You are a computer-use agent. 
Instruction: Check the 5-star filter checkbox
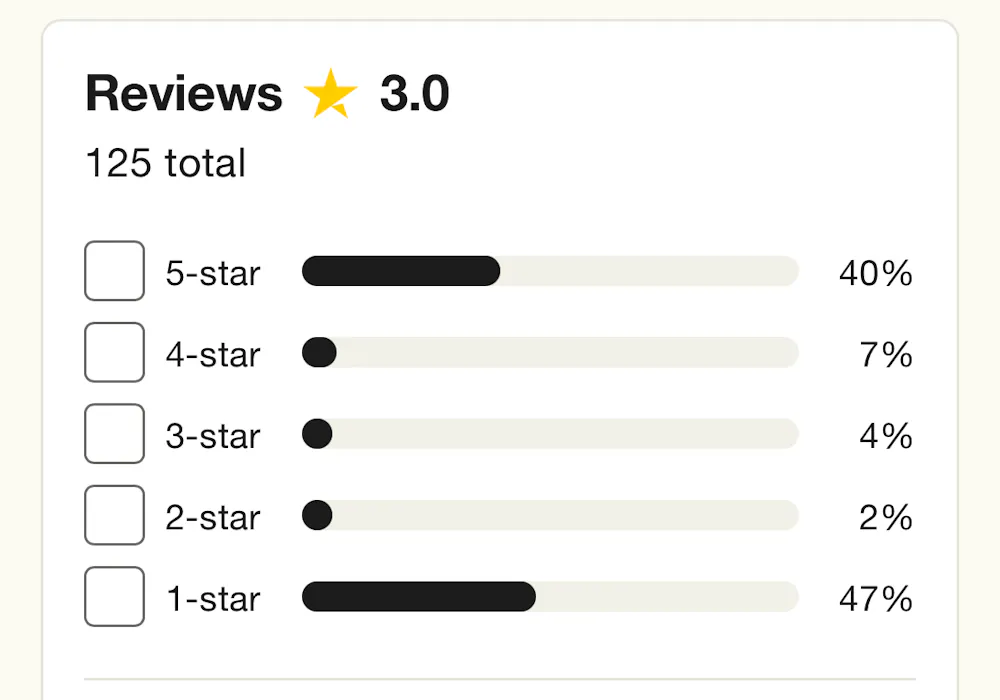[114, 271]
